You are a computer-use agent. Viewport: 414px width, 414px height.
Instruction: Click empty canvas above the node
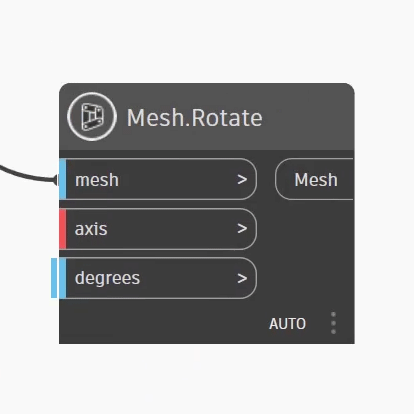(207, 40)
